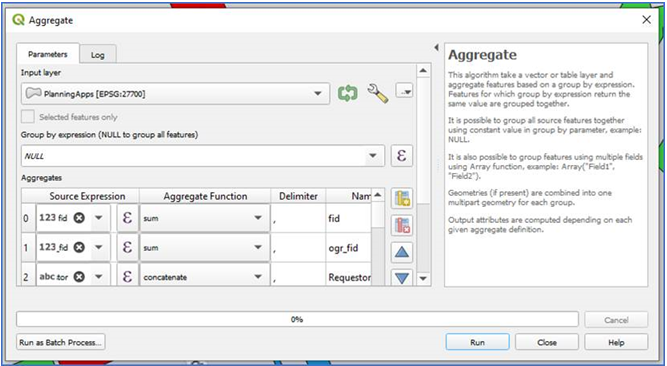
Task: Click the delete selected field icon
Action: pos(402,225)
